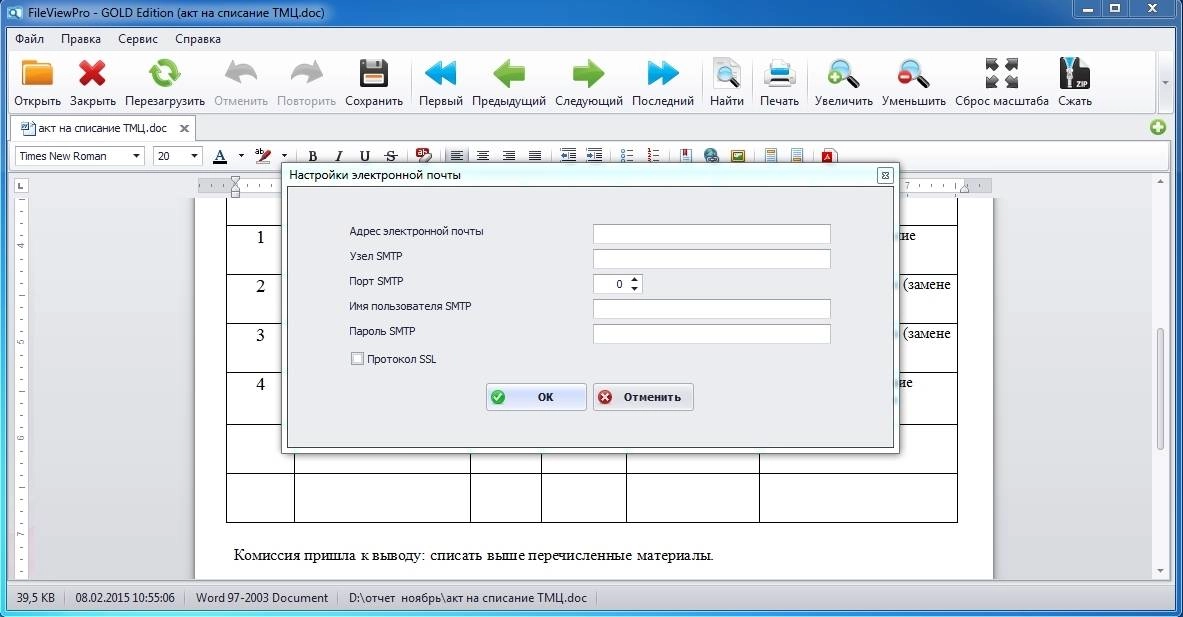Screen dimensions: 1183x617
Task: Expand highlight color dropdown arrow
Action: coord(284,156)
